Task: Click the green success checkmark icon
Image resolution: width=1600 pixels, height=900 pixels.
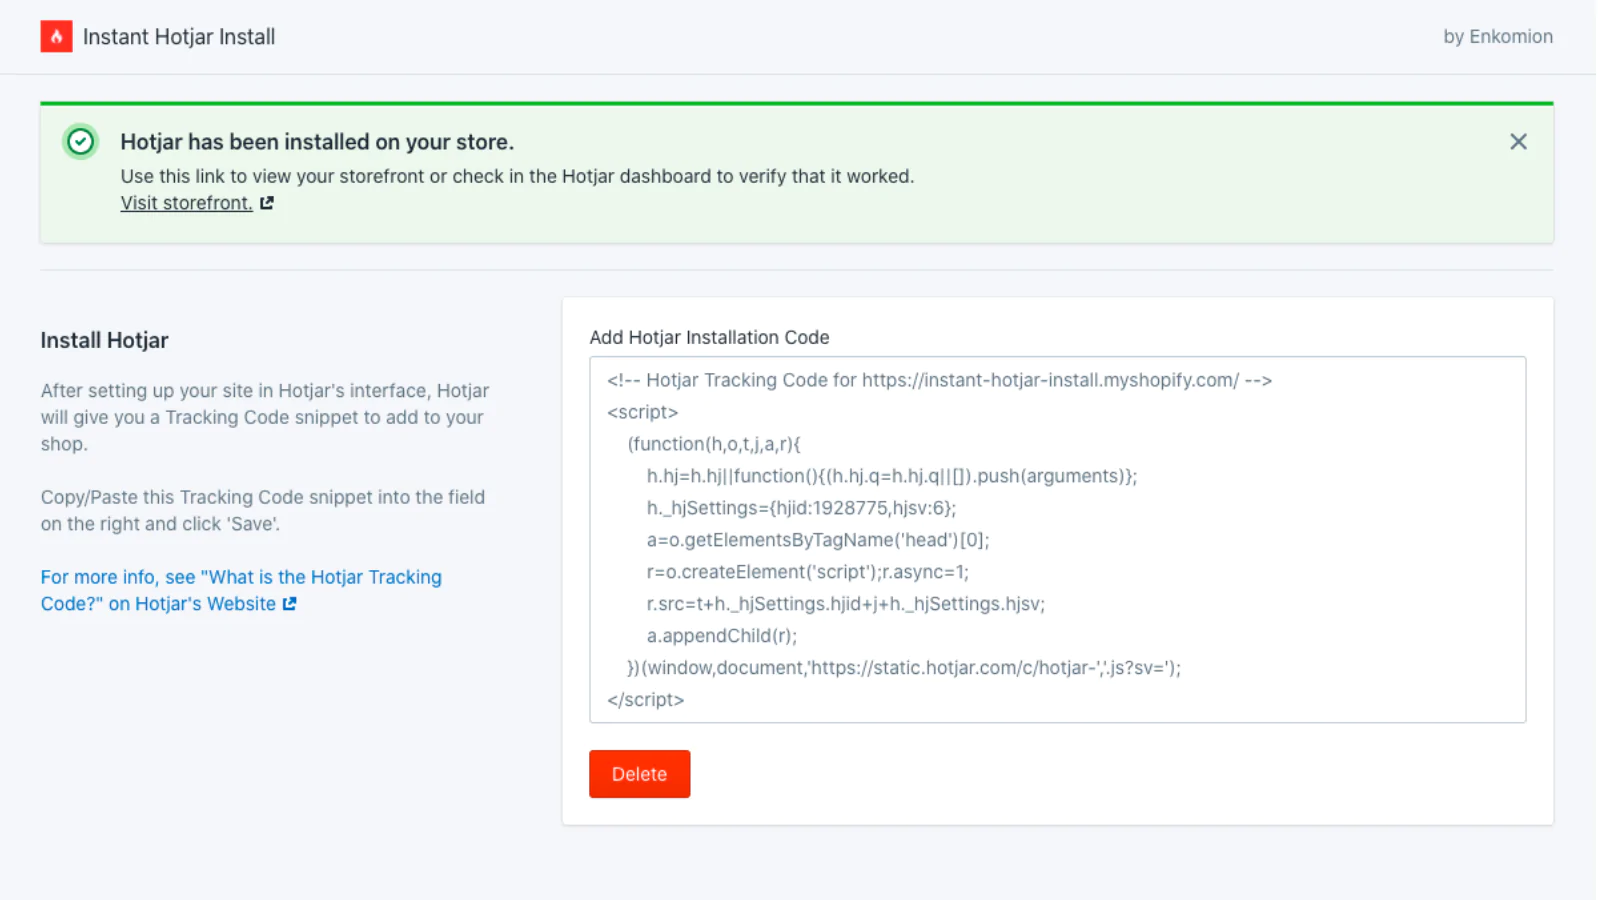Action: click(x=81, y=142)
